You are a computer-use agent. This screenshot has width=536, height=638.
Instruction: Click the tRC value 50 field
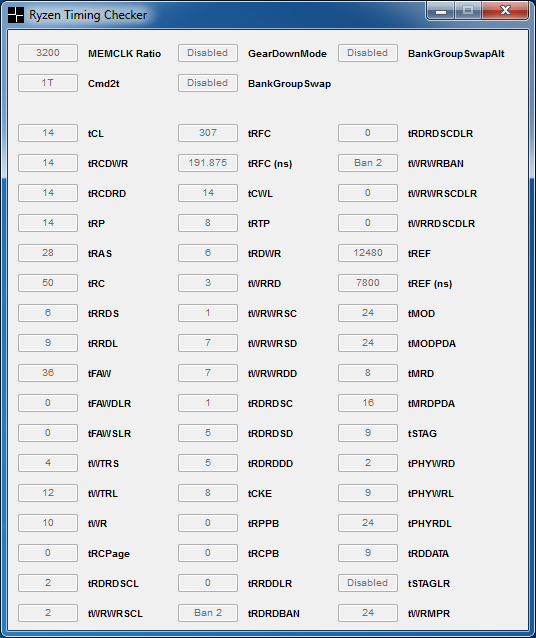(x=48, y=283)
